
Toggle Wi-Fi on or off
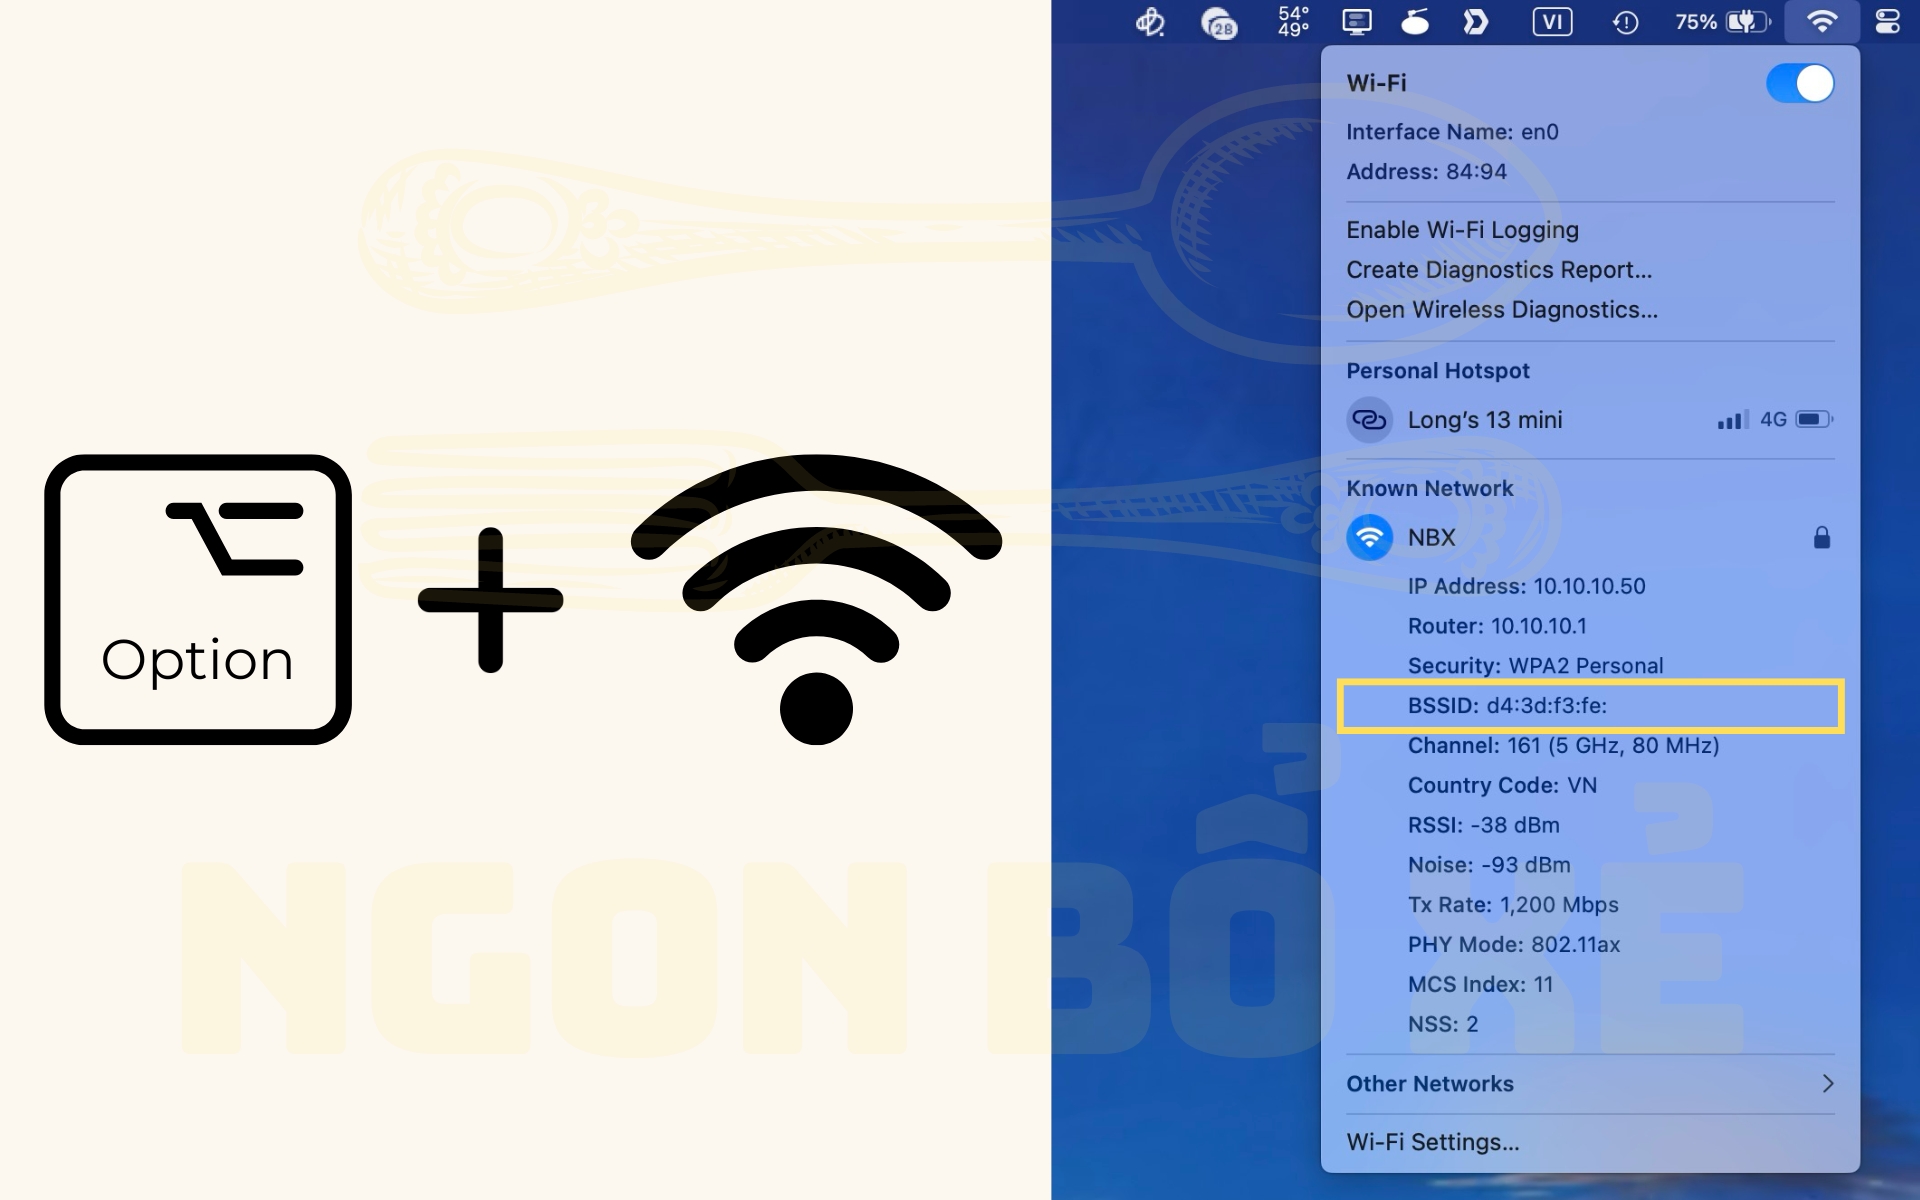pos(1800,82)
